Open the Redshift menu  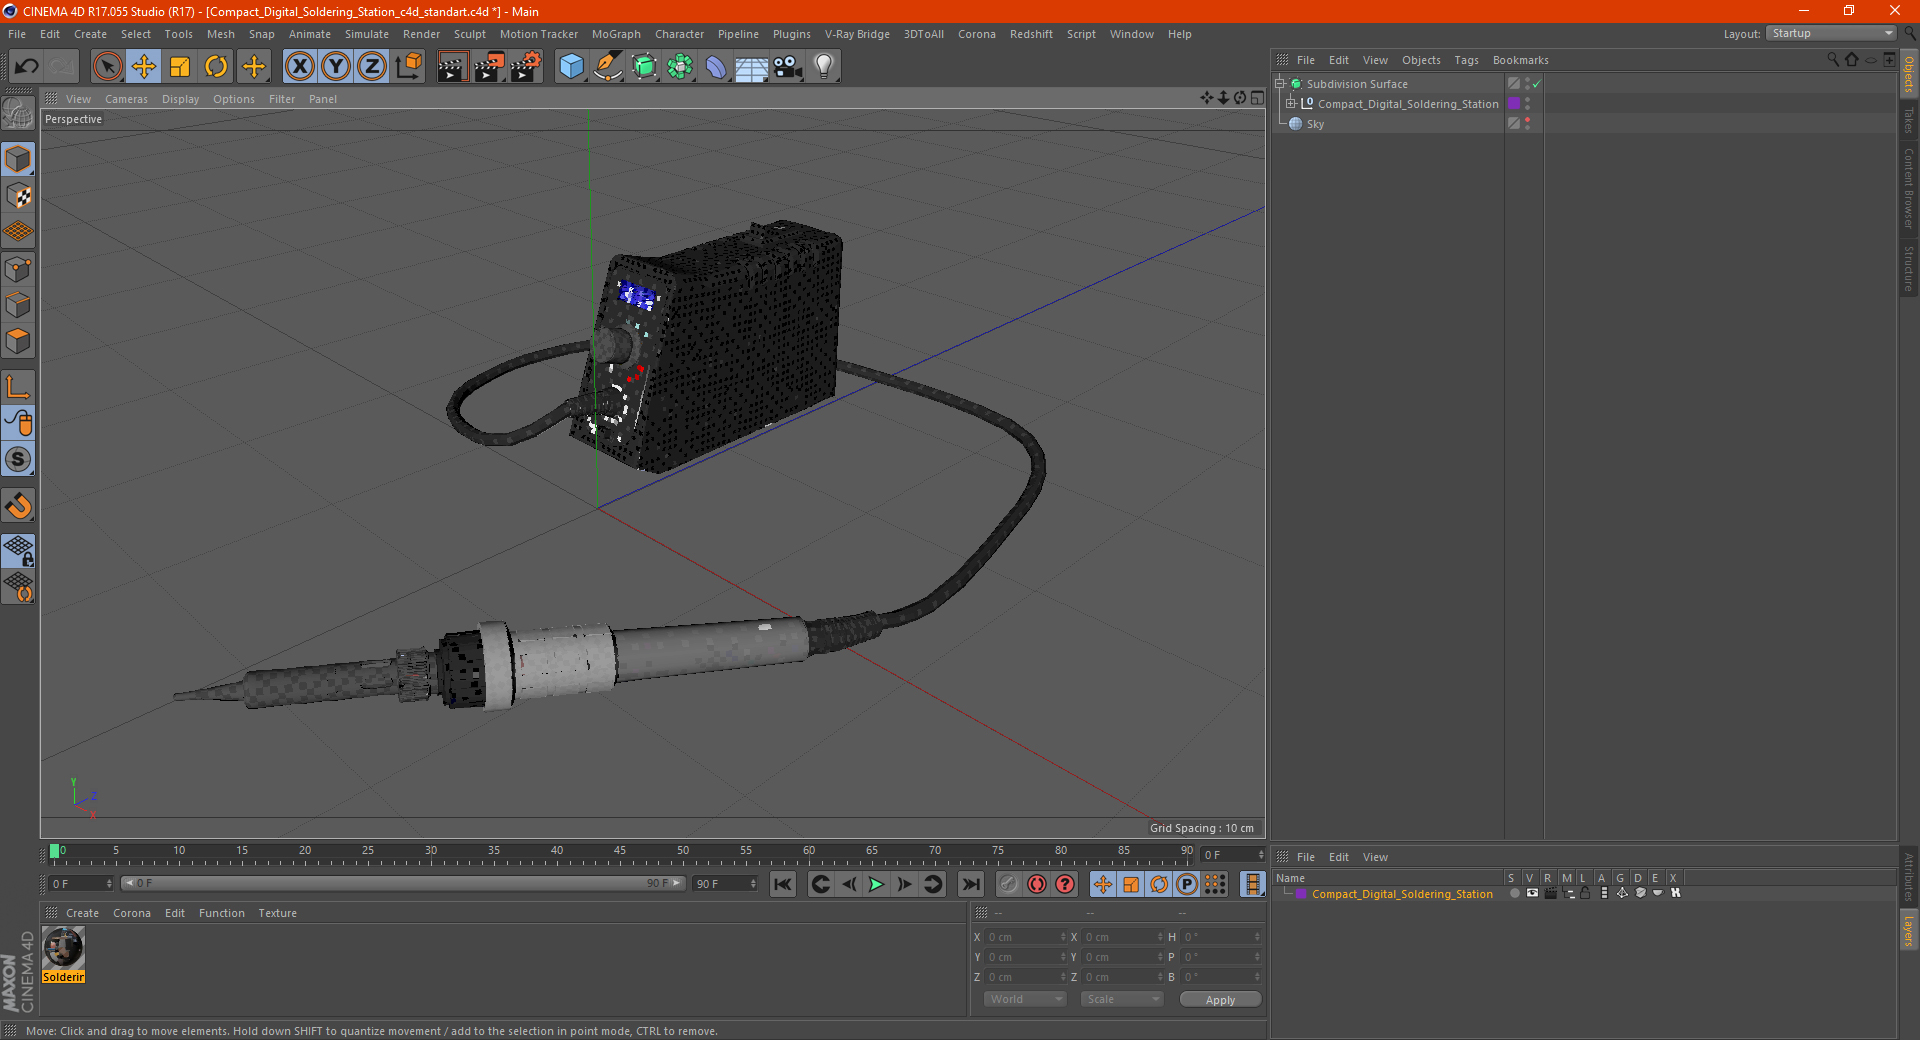(1031, 34)
